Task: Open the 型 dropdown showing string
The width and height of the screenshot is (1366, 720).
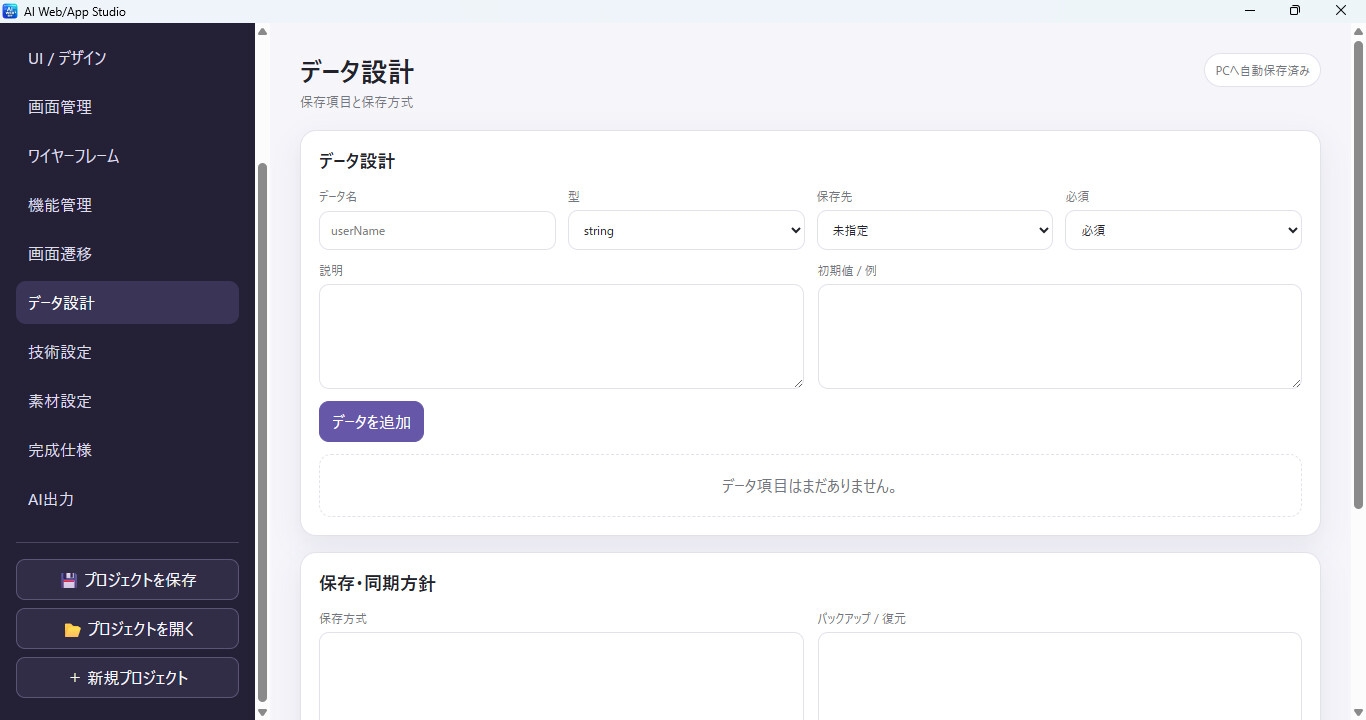Action: coord(686,230)
